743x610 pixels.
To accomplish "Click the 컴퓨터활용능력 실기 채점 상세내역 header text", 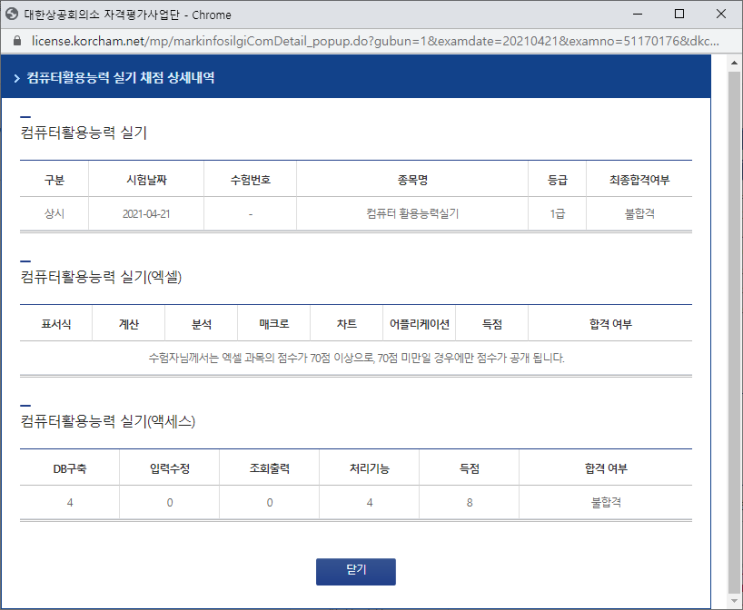I will pos(120,78).
